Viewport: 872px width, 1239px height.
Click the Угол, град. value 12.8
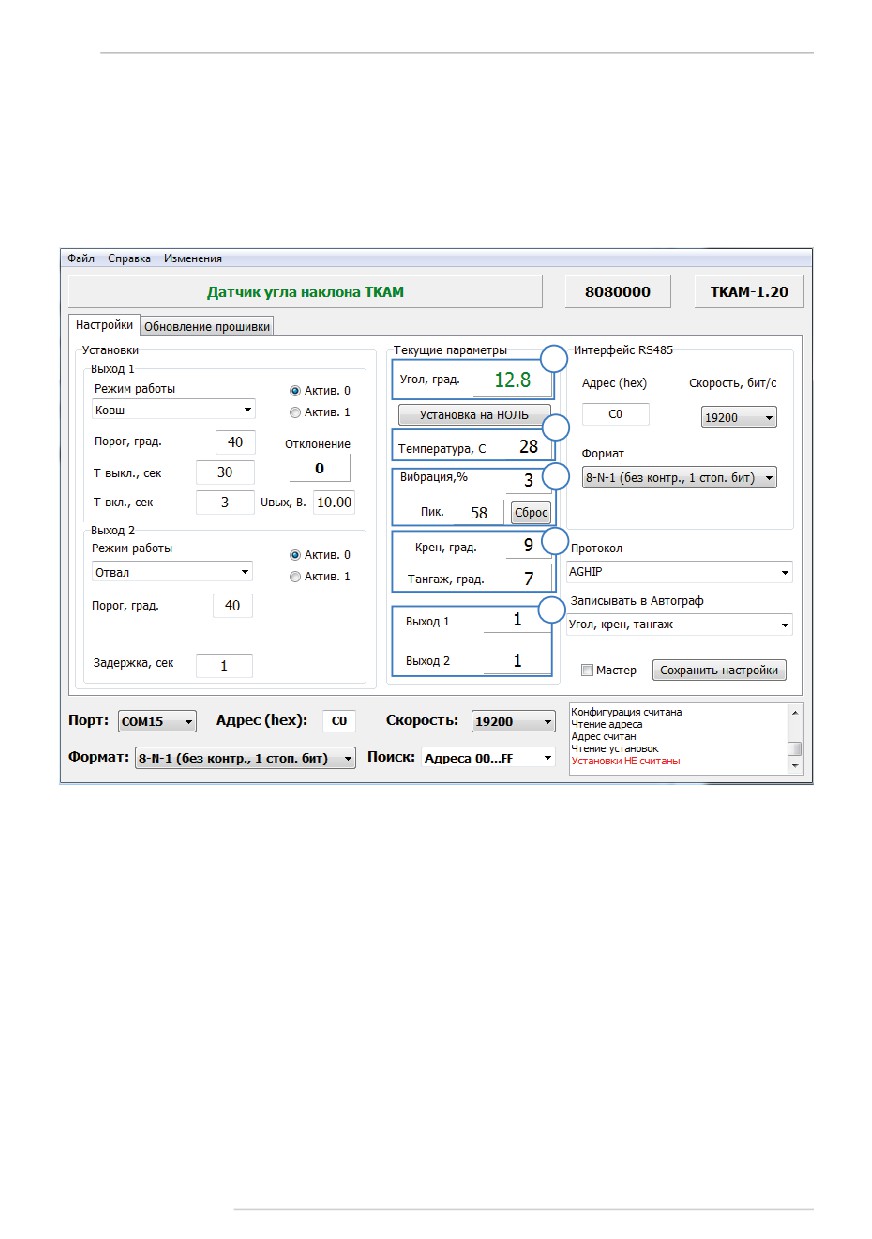pos(513,380)
